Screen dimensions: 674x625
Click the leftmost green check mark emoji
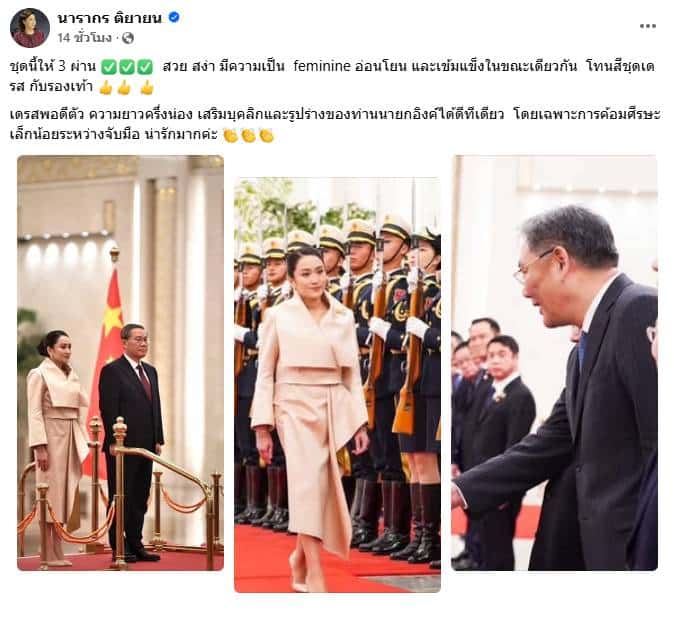(109, 67)
